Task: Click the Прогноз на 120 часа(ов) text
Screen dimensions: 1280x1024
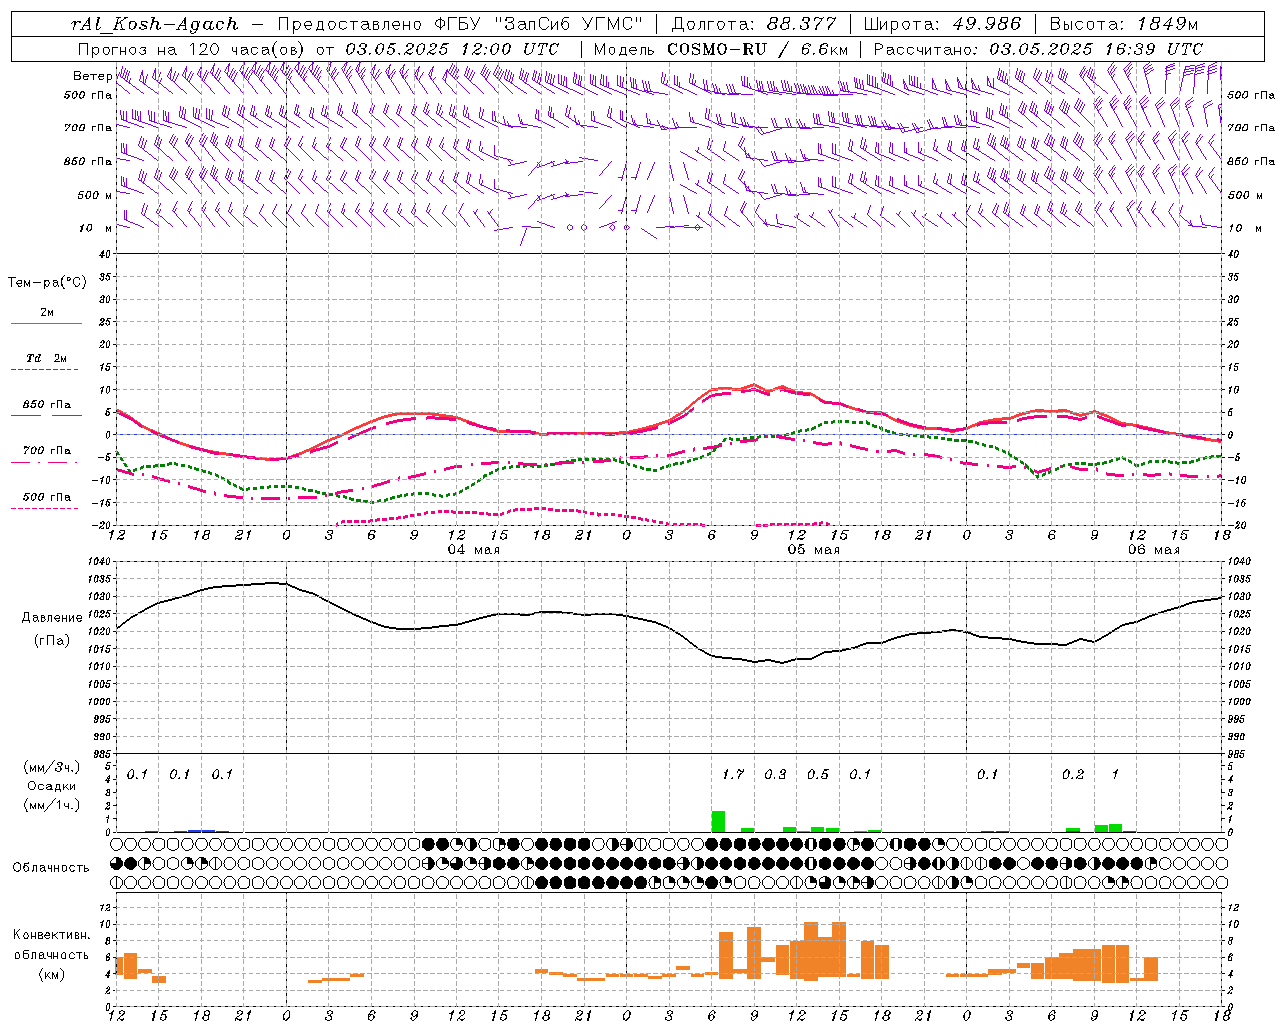Action: click(192, 48)
